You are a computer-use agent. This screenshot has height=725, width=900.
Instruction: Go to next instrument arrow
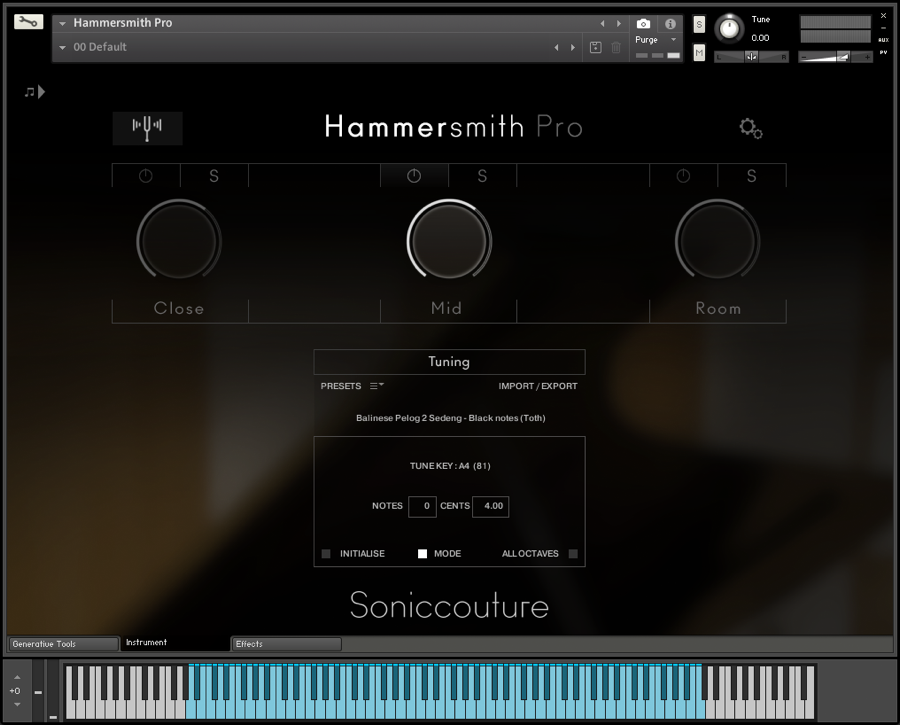[619, 24]
